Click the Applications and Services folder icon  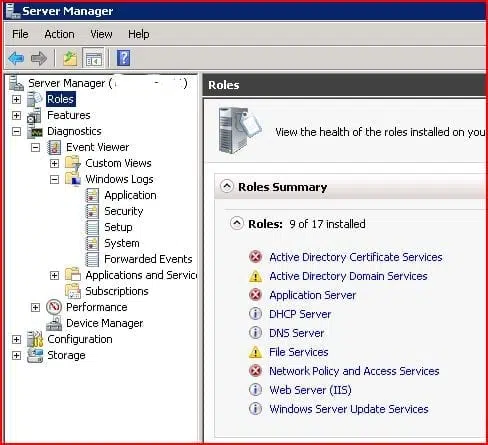[73, 275]
